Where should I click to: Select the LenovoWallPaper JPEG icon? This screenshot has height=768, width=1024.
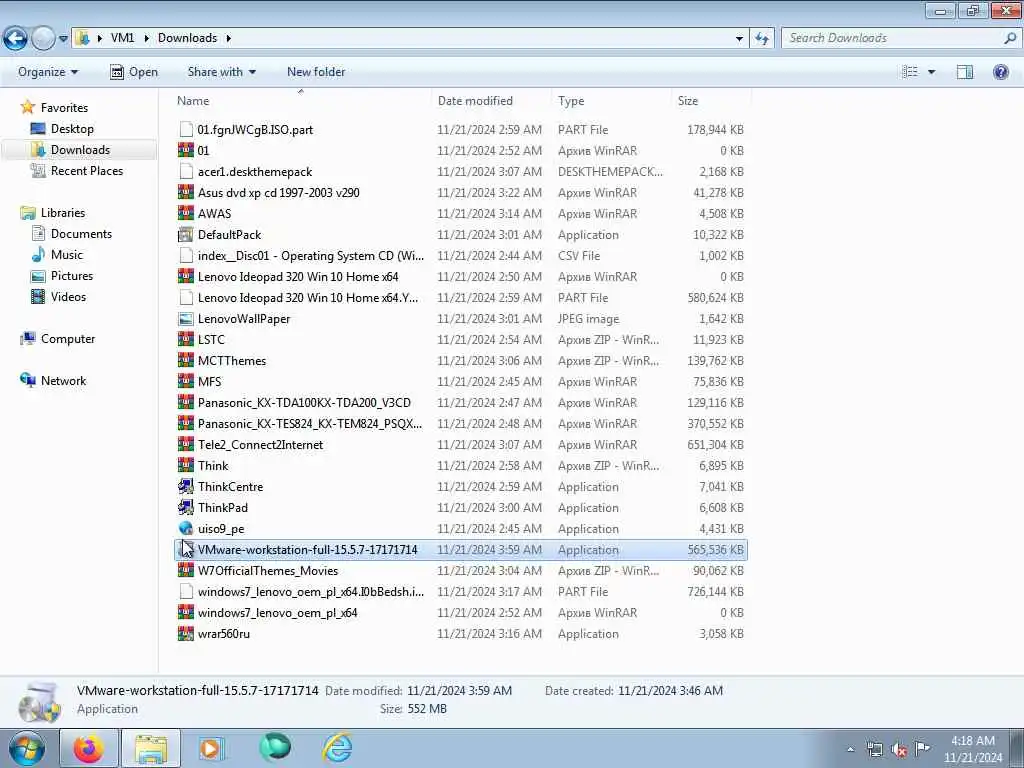186,319
